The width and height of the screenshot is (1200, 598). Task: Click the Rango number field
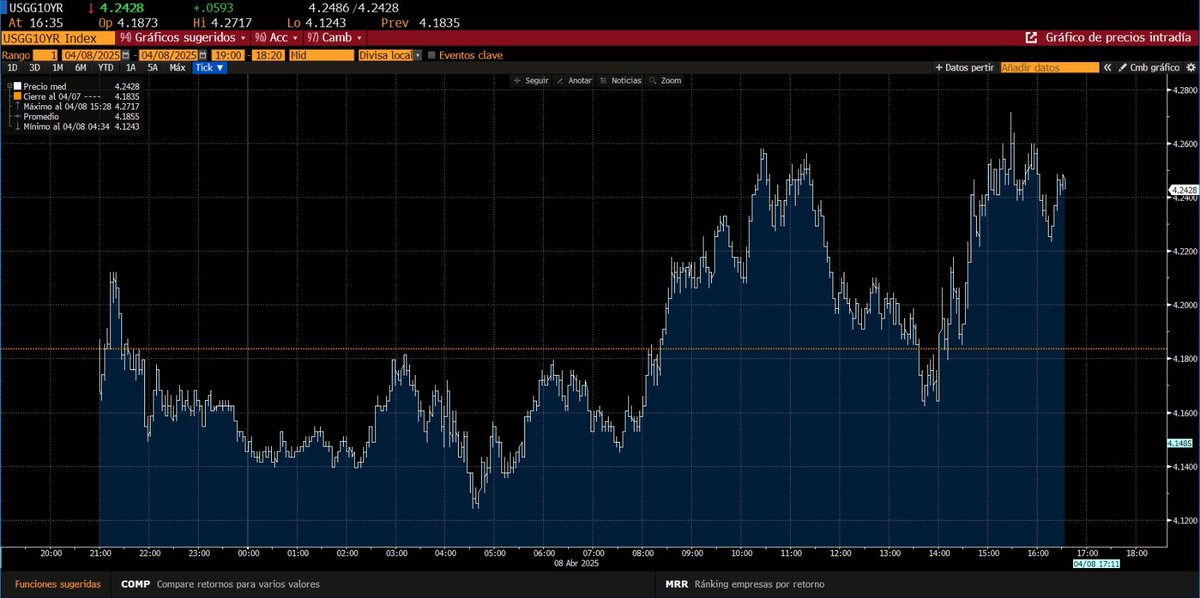tap(45, 55)
